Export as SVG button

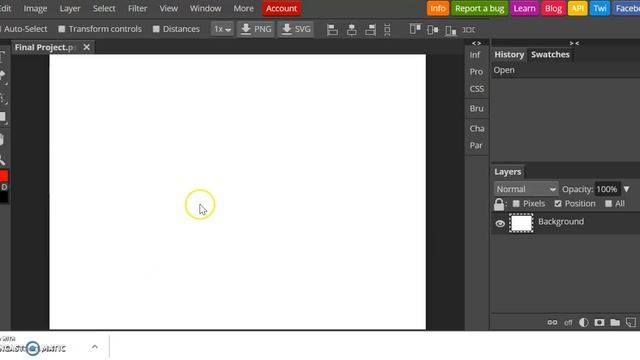pos(296,29)
